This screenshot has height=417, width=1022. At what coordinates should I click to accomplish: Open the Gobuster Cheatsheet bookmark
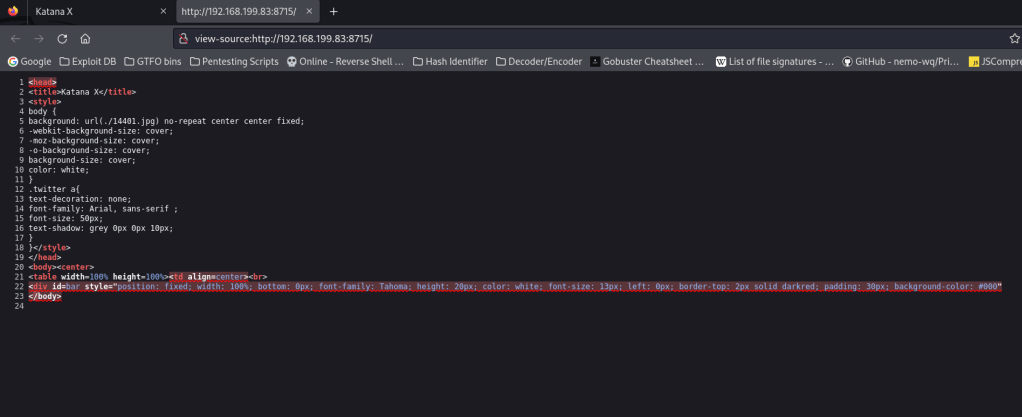click(648, 61)
